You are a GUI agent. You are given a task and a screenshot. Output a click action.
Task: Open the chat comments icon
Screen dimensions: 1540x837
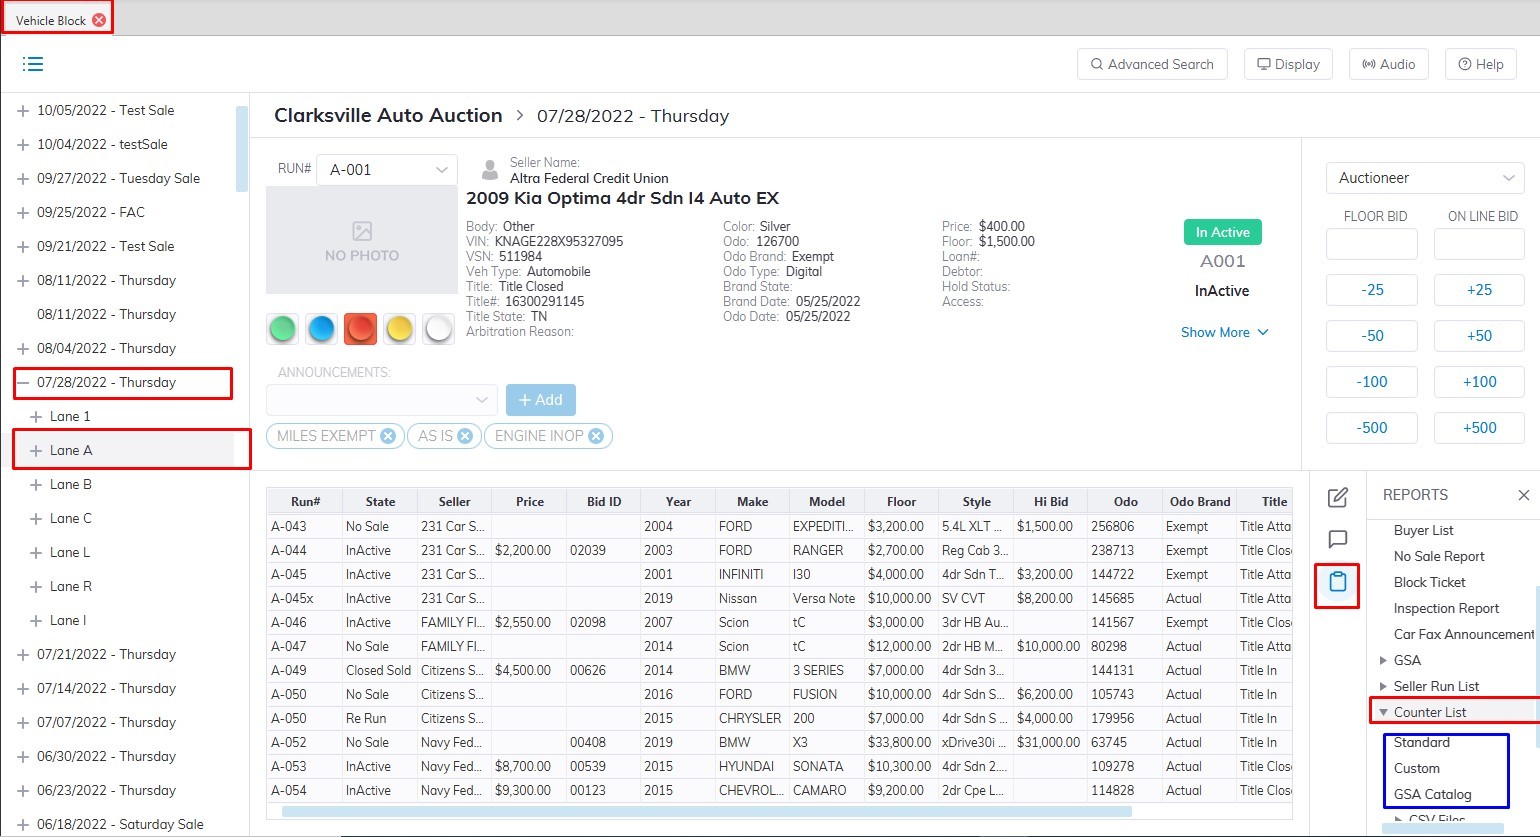pyautogui.click(x=1337, y=540)
